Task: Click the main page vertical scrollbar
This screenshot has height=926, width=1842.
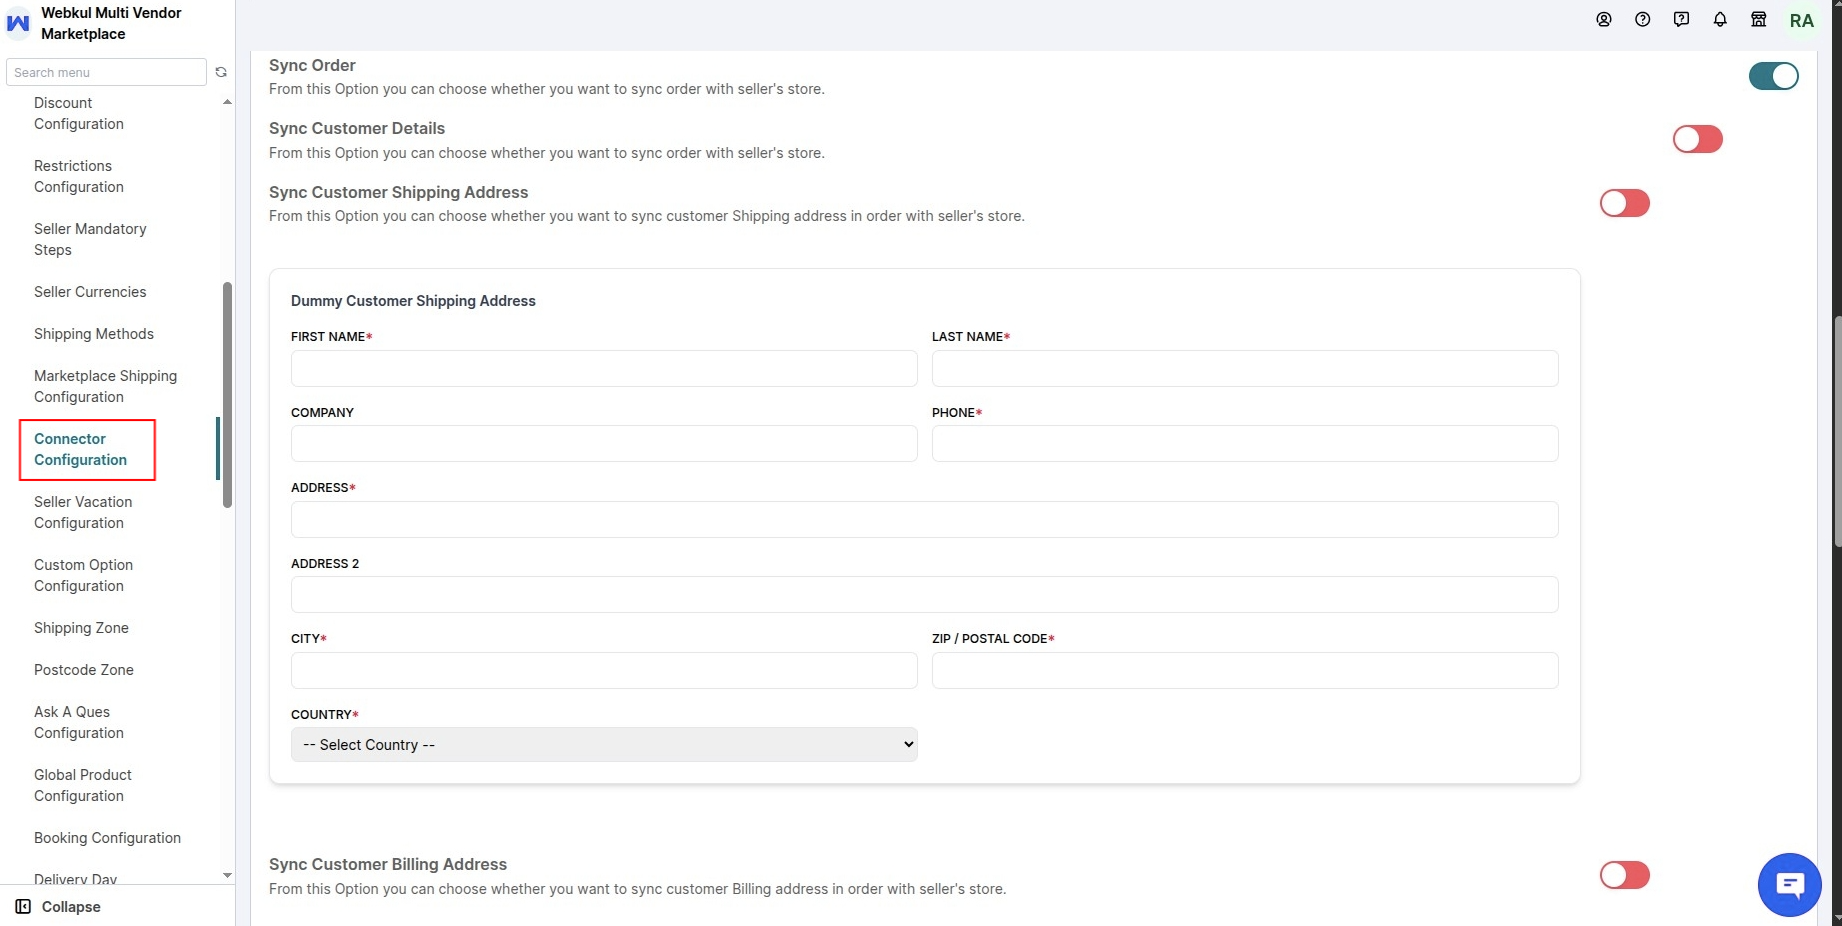Action: click(x=1838, y=430)
